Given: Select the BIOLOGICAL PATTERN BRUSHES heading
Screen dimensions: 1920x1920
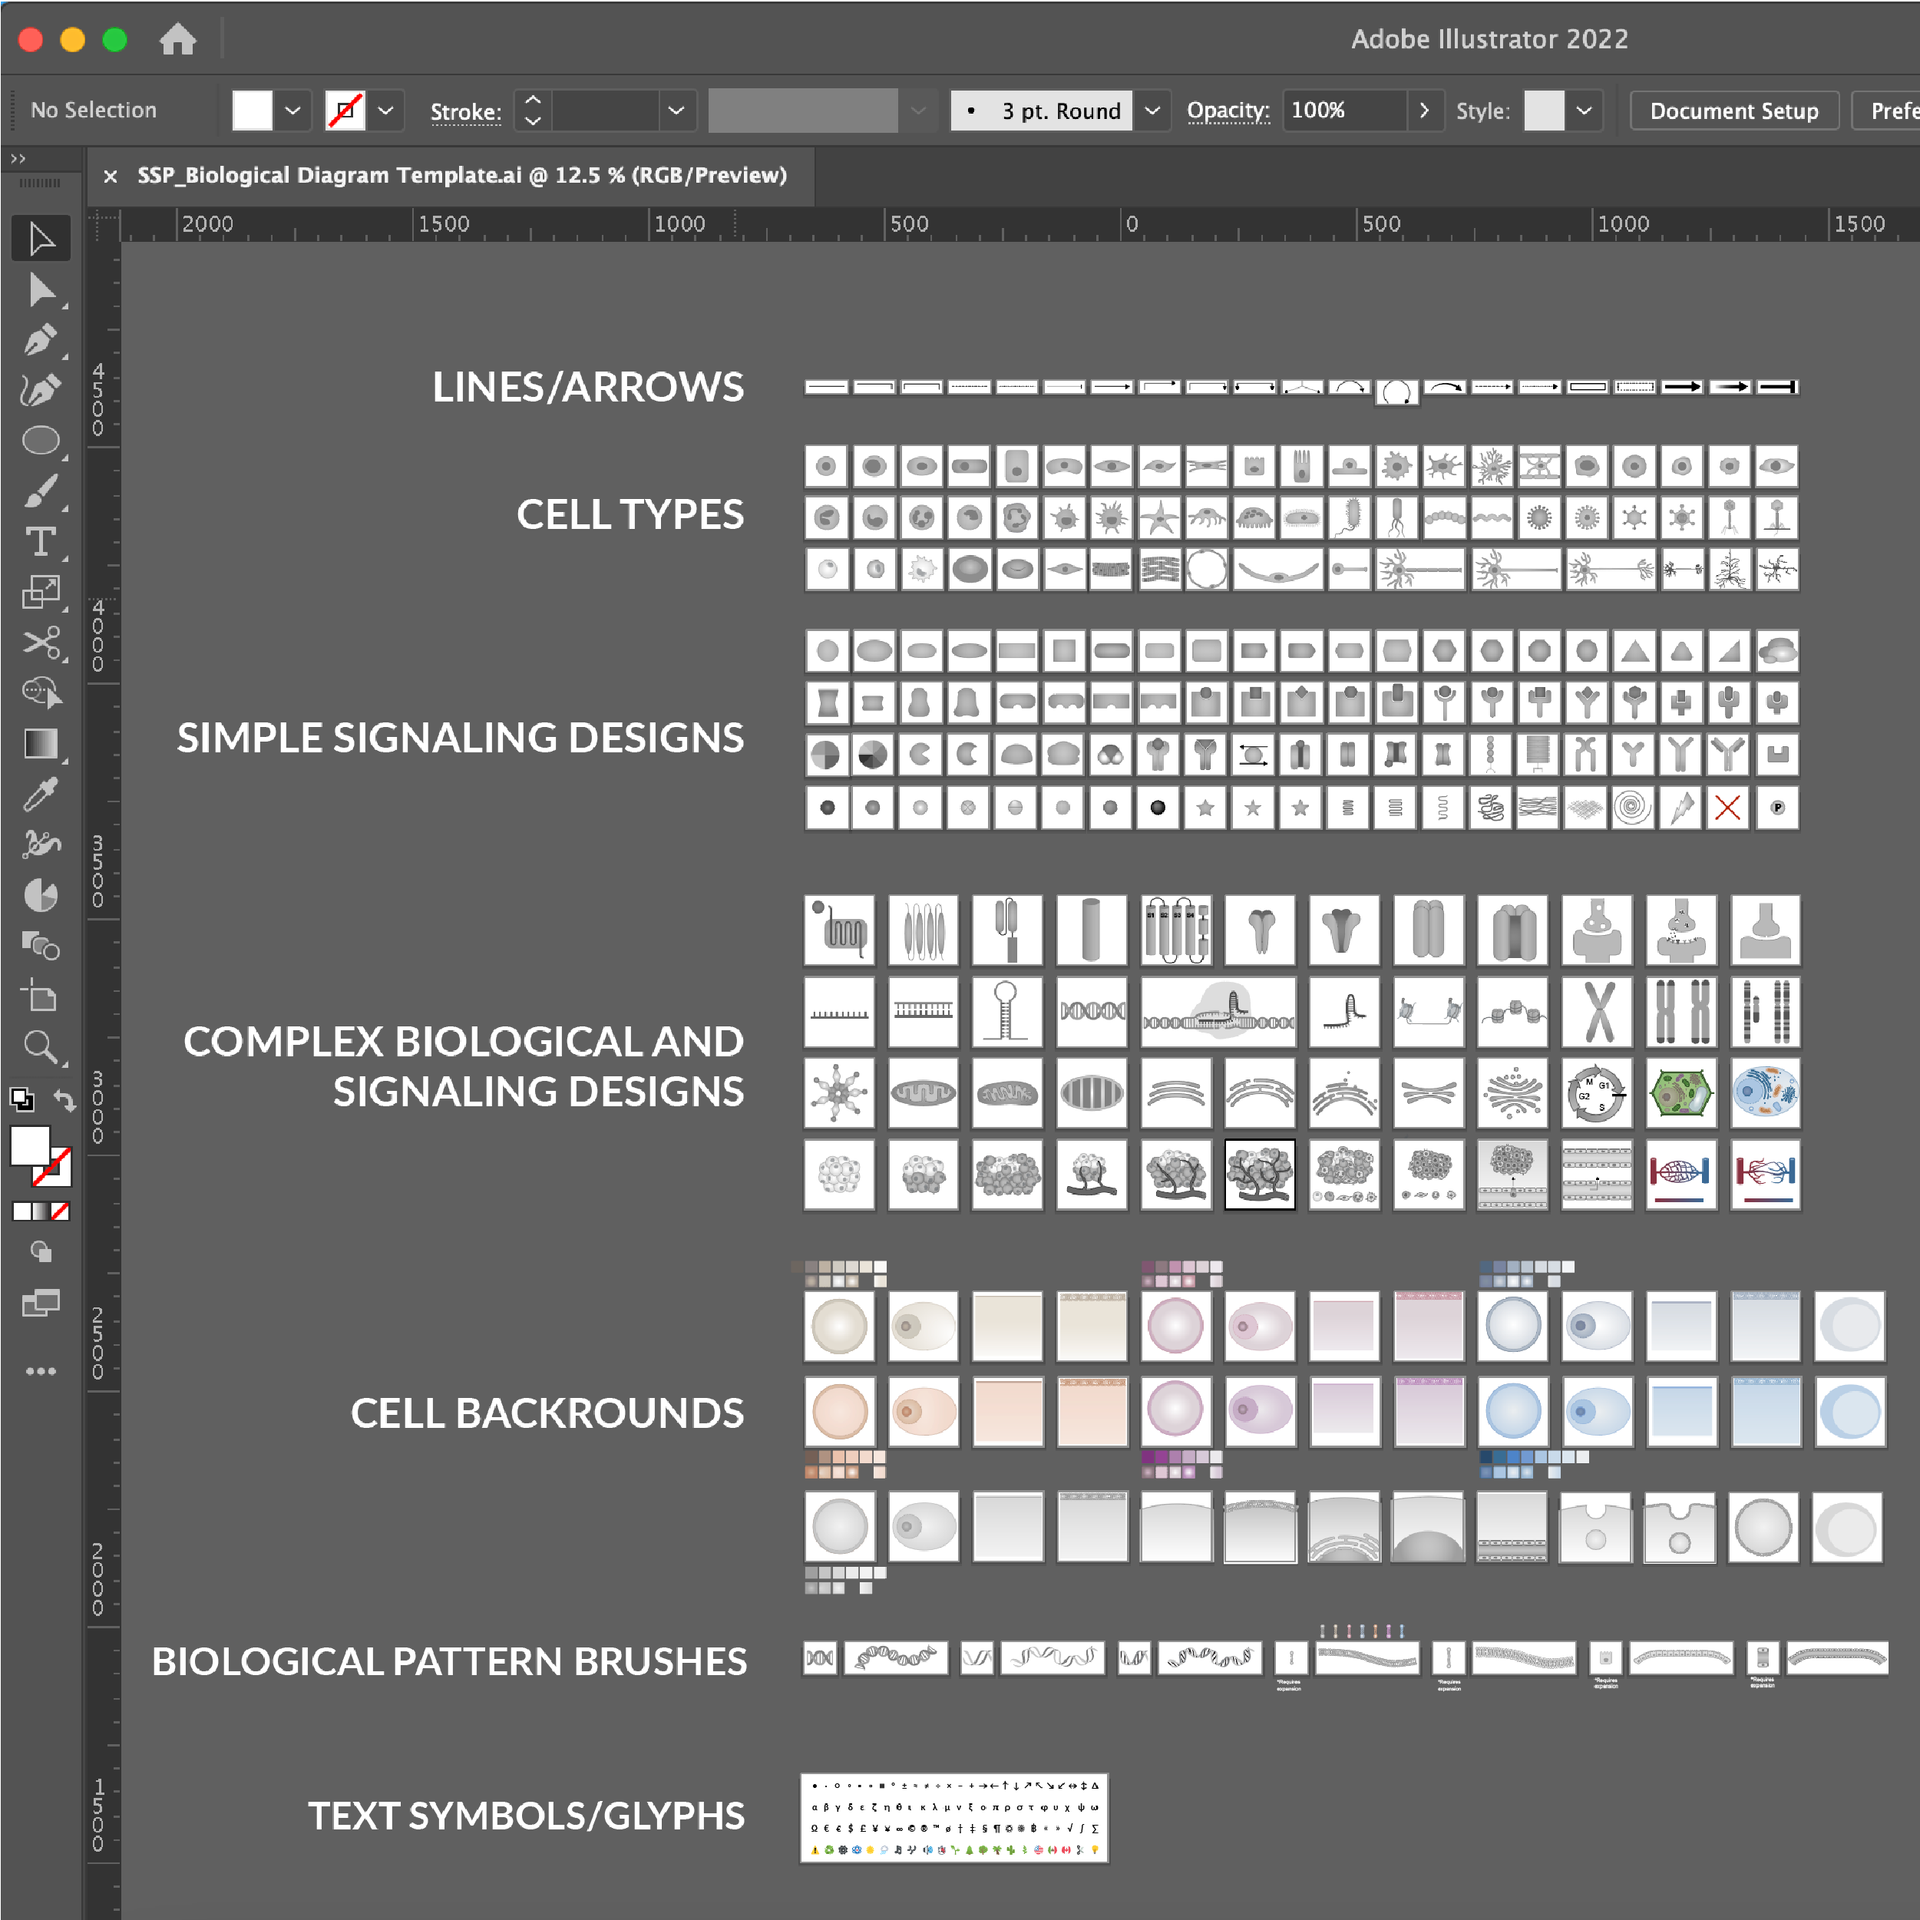Looking at the screenshot, I should [449, 1661].
